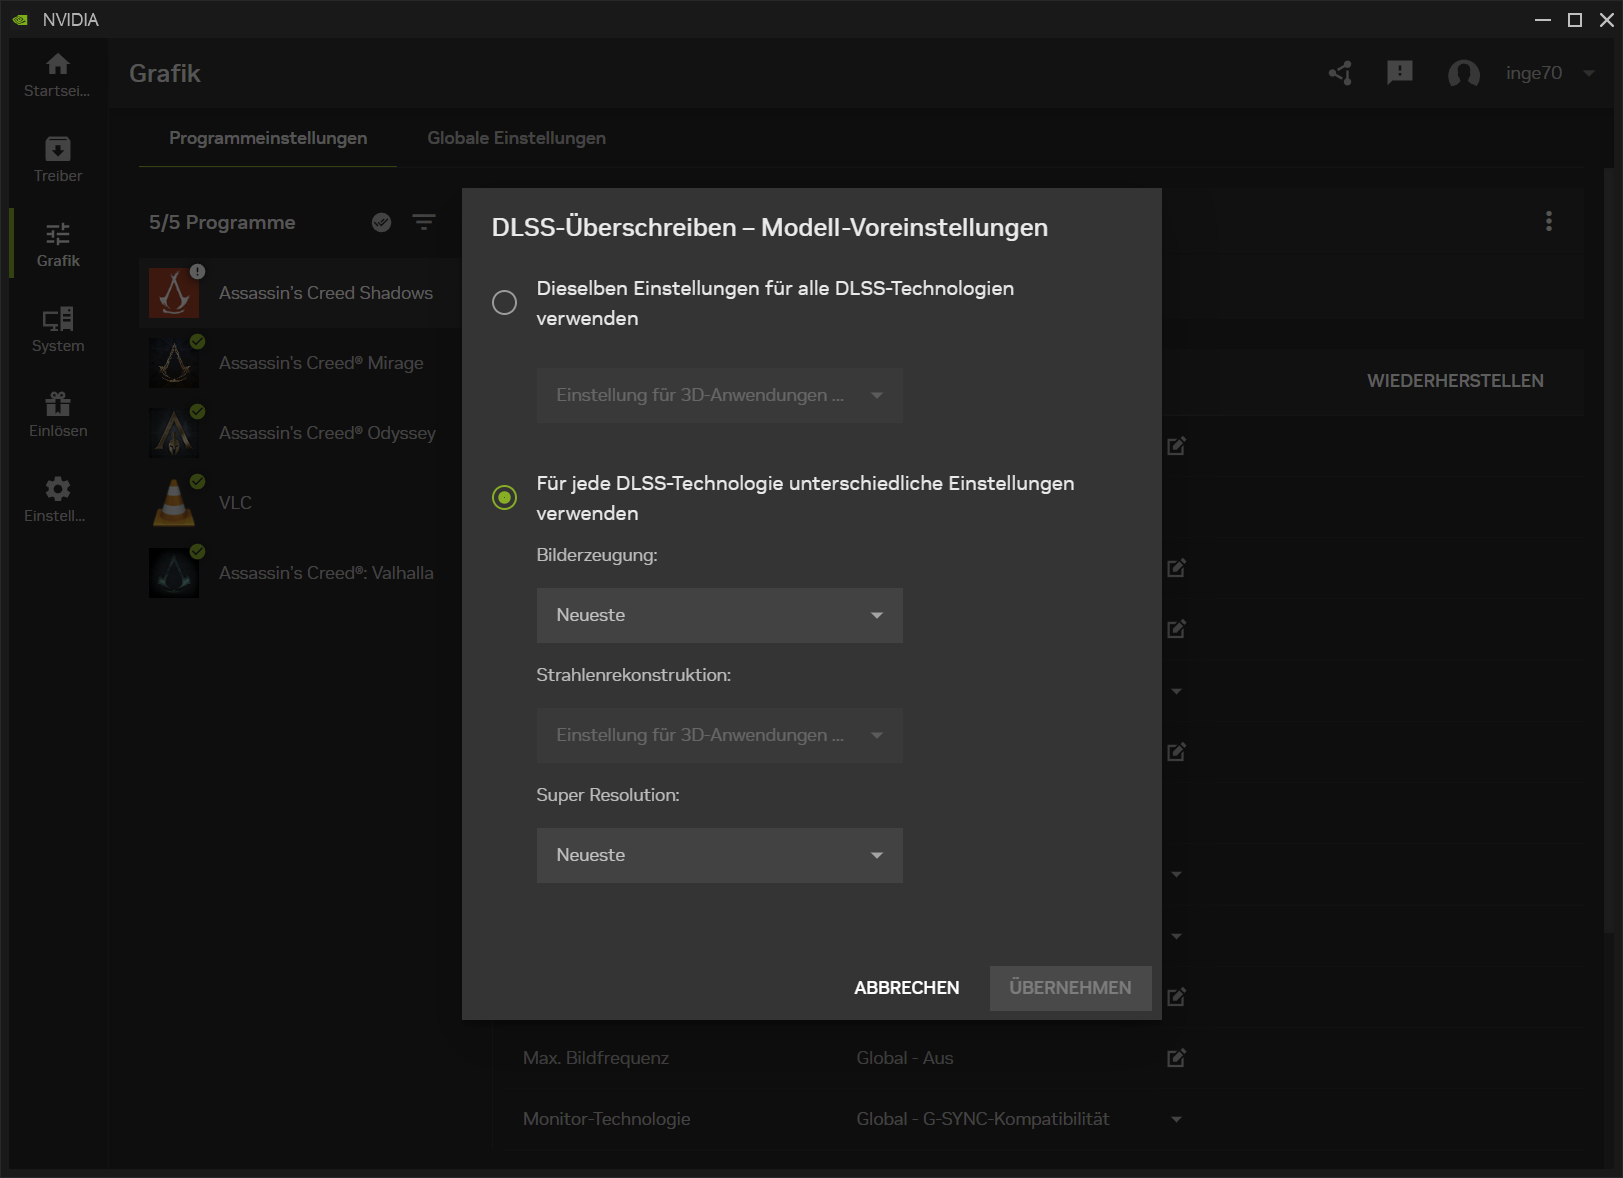Select Assassin's Creed Valhalla in program list
Viewport: 1623px width, 1178px height.
pyautogui.click(x=300, y=573)
